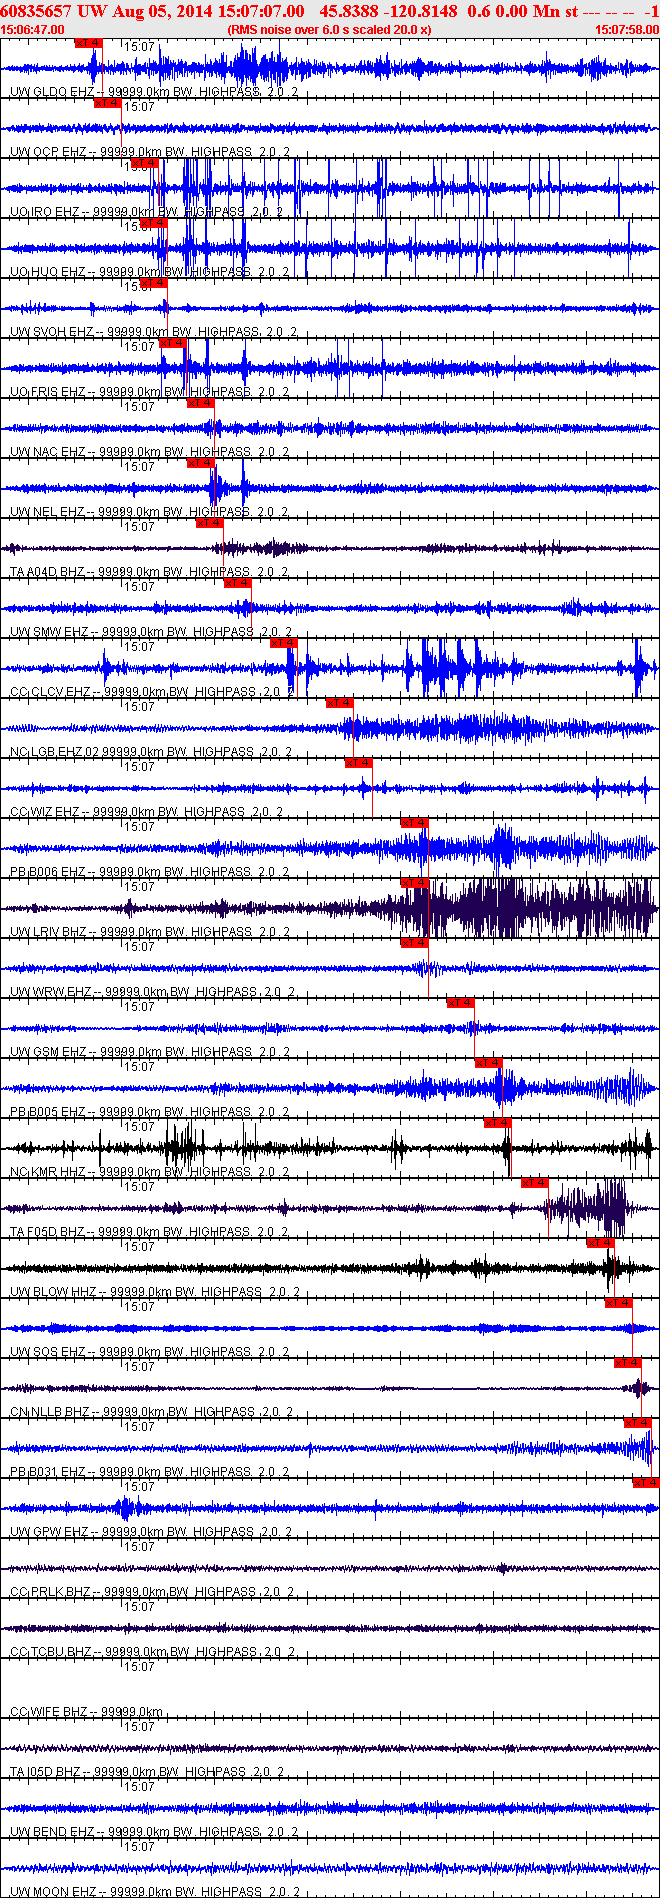Select the PB B006 EHZ trace label
This screenshot has height=1898, width=660.
pos(149,872)
